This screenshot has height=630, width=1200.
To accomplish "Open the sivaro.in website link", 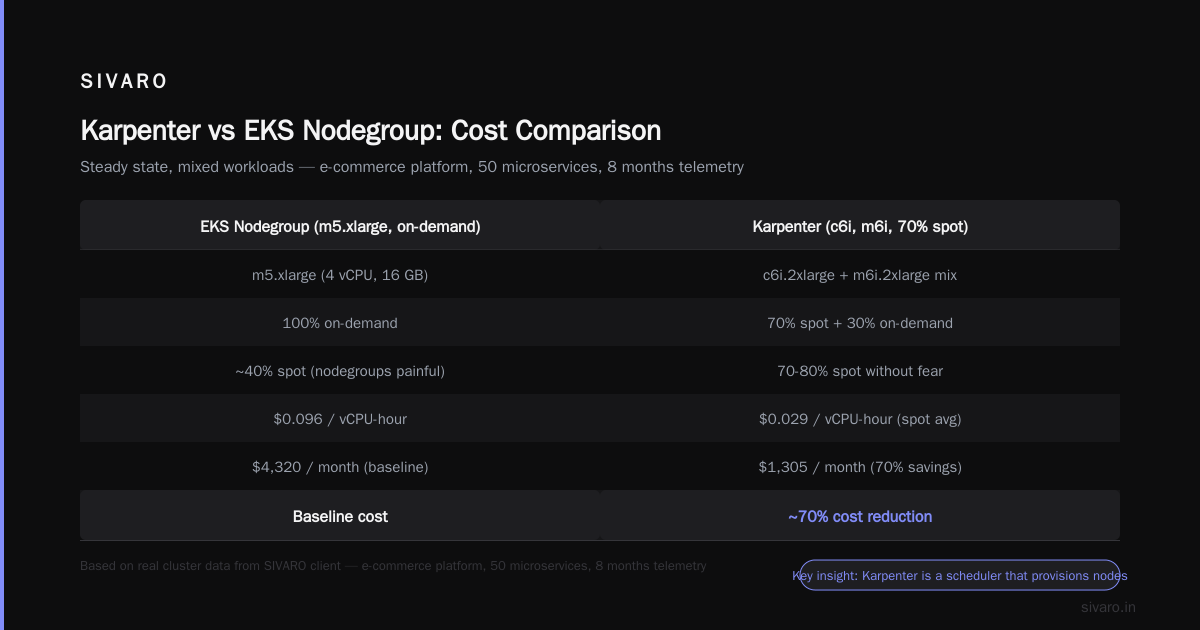I will pyautogui.click(x=1108, y=607).
